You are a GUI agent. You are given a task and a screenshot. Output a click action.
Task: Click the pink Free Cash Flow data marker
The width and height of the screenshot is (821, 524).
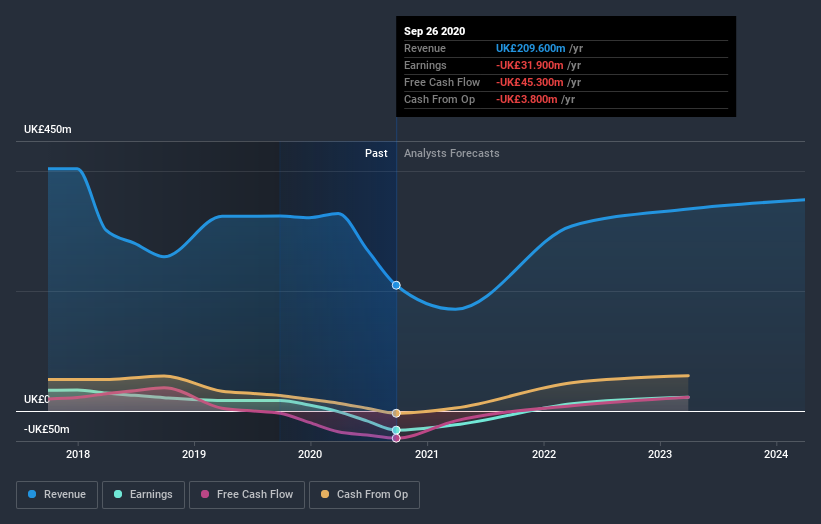pos(396,438)
